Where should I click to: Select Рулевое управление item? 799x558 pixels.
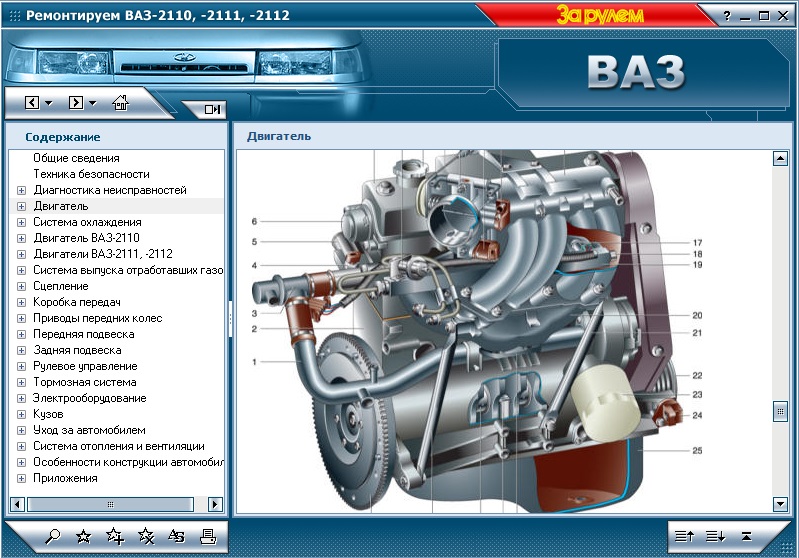(85, 366)
